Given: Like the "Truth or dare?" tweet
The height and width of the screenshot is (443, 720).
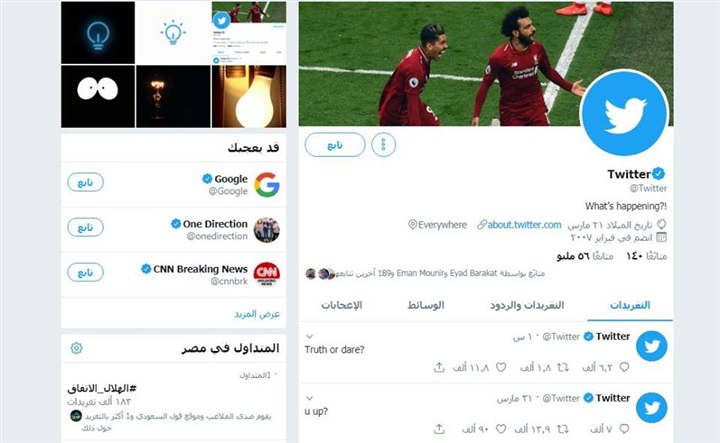Looking at the screenshot, I should click(501, 367).
